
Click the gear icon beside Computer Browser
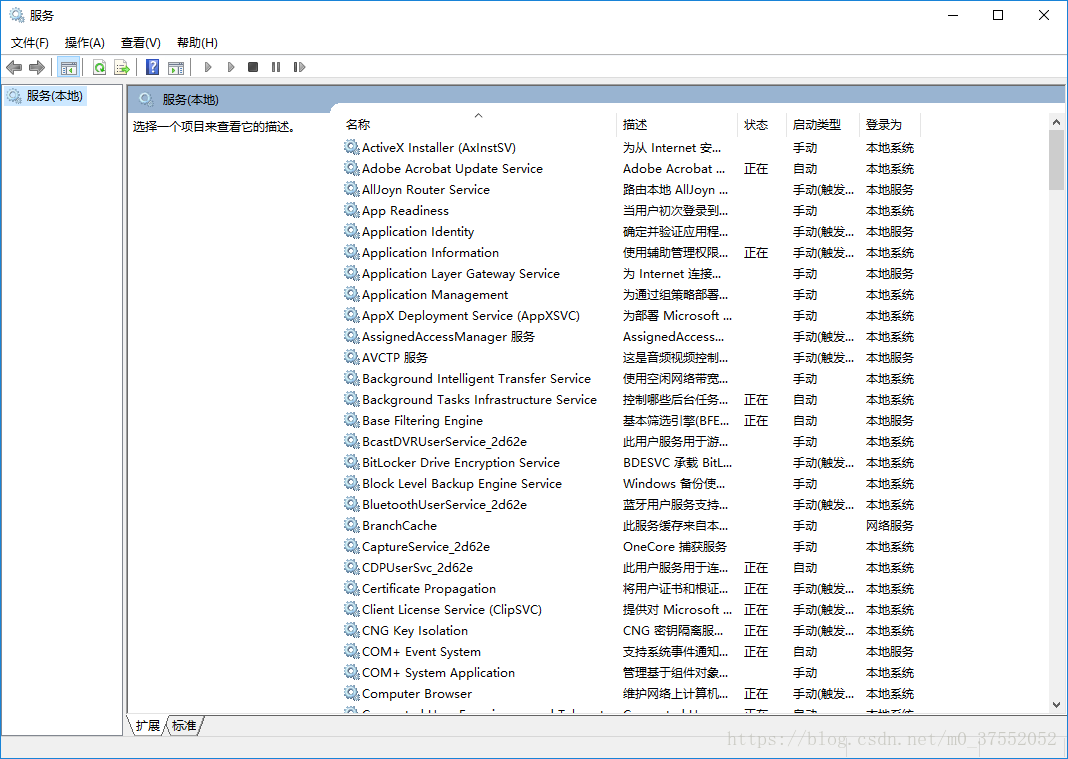(351, 693)
